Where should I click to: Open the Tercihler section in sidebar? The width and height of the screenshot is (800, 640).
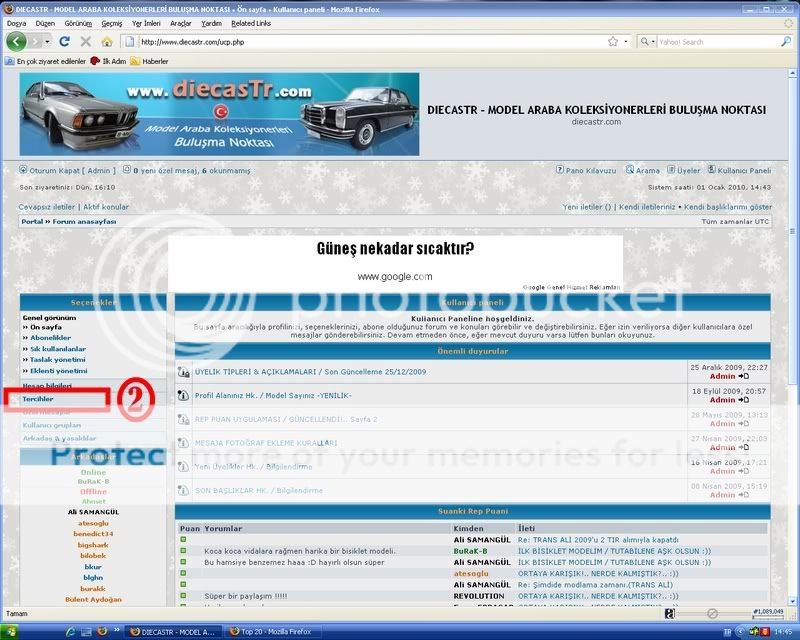pos(38,399)
